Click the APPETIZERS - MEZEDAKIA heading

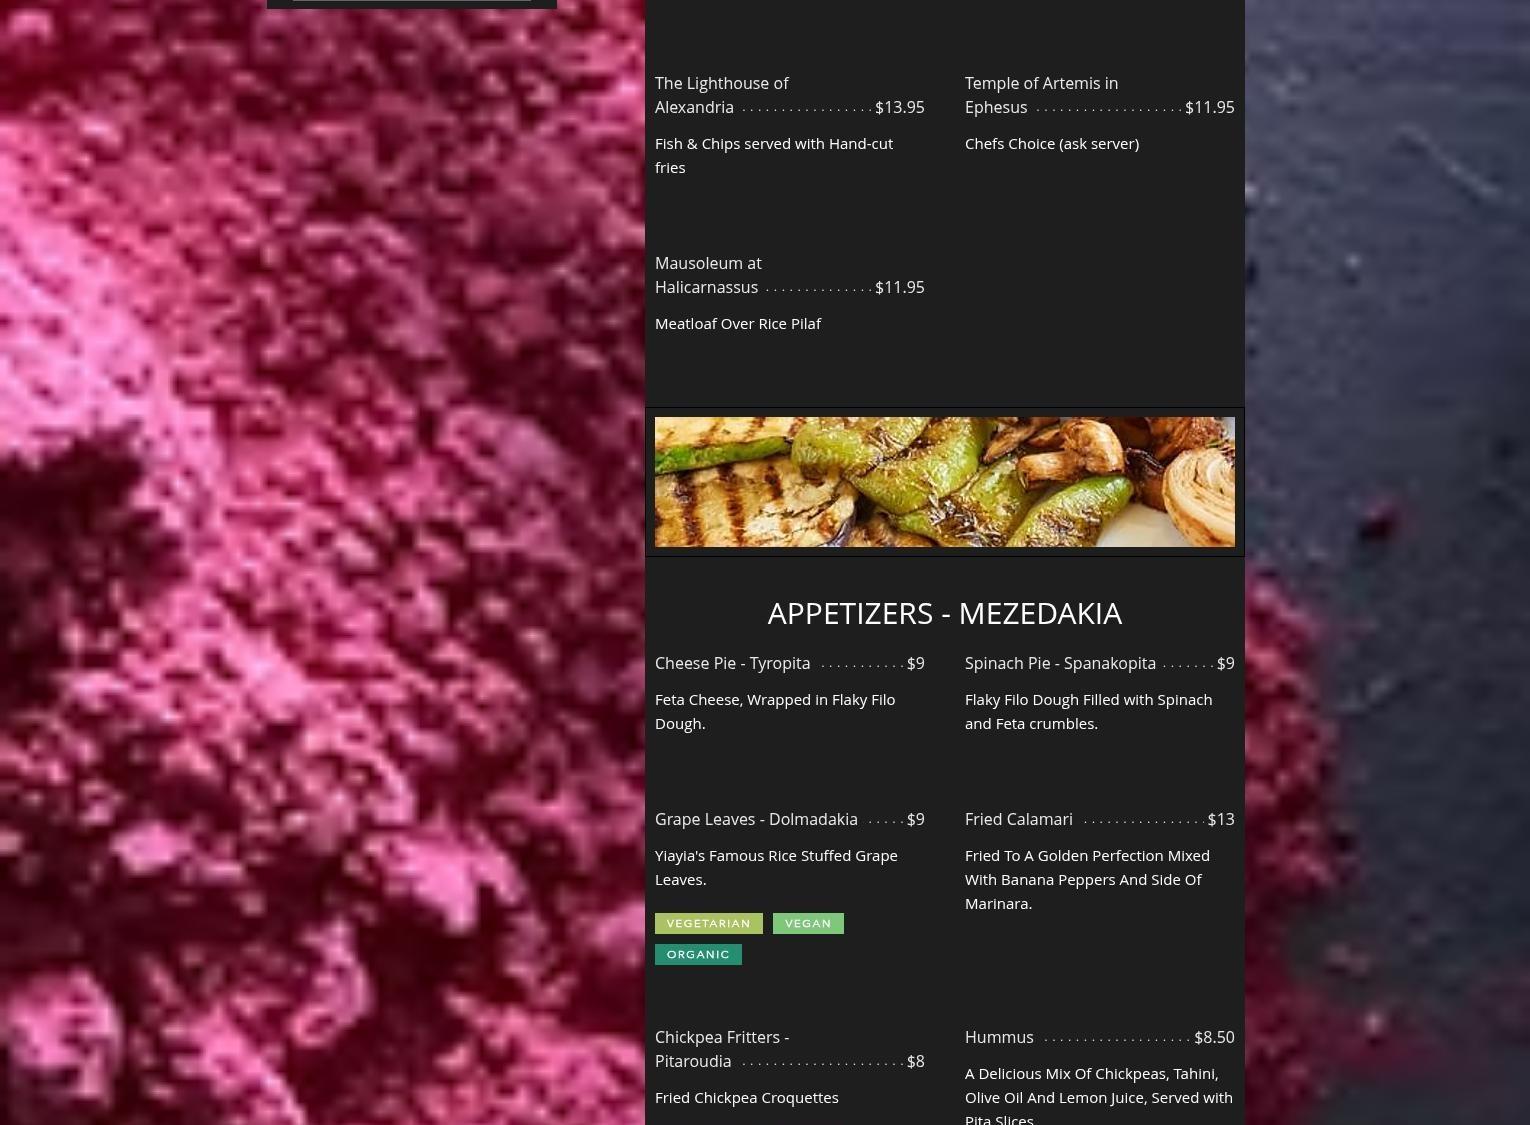pos(945,613)
